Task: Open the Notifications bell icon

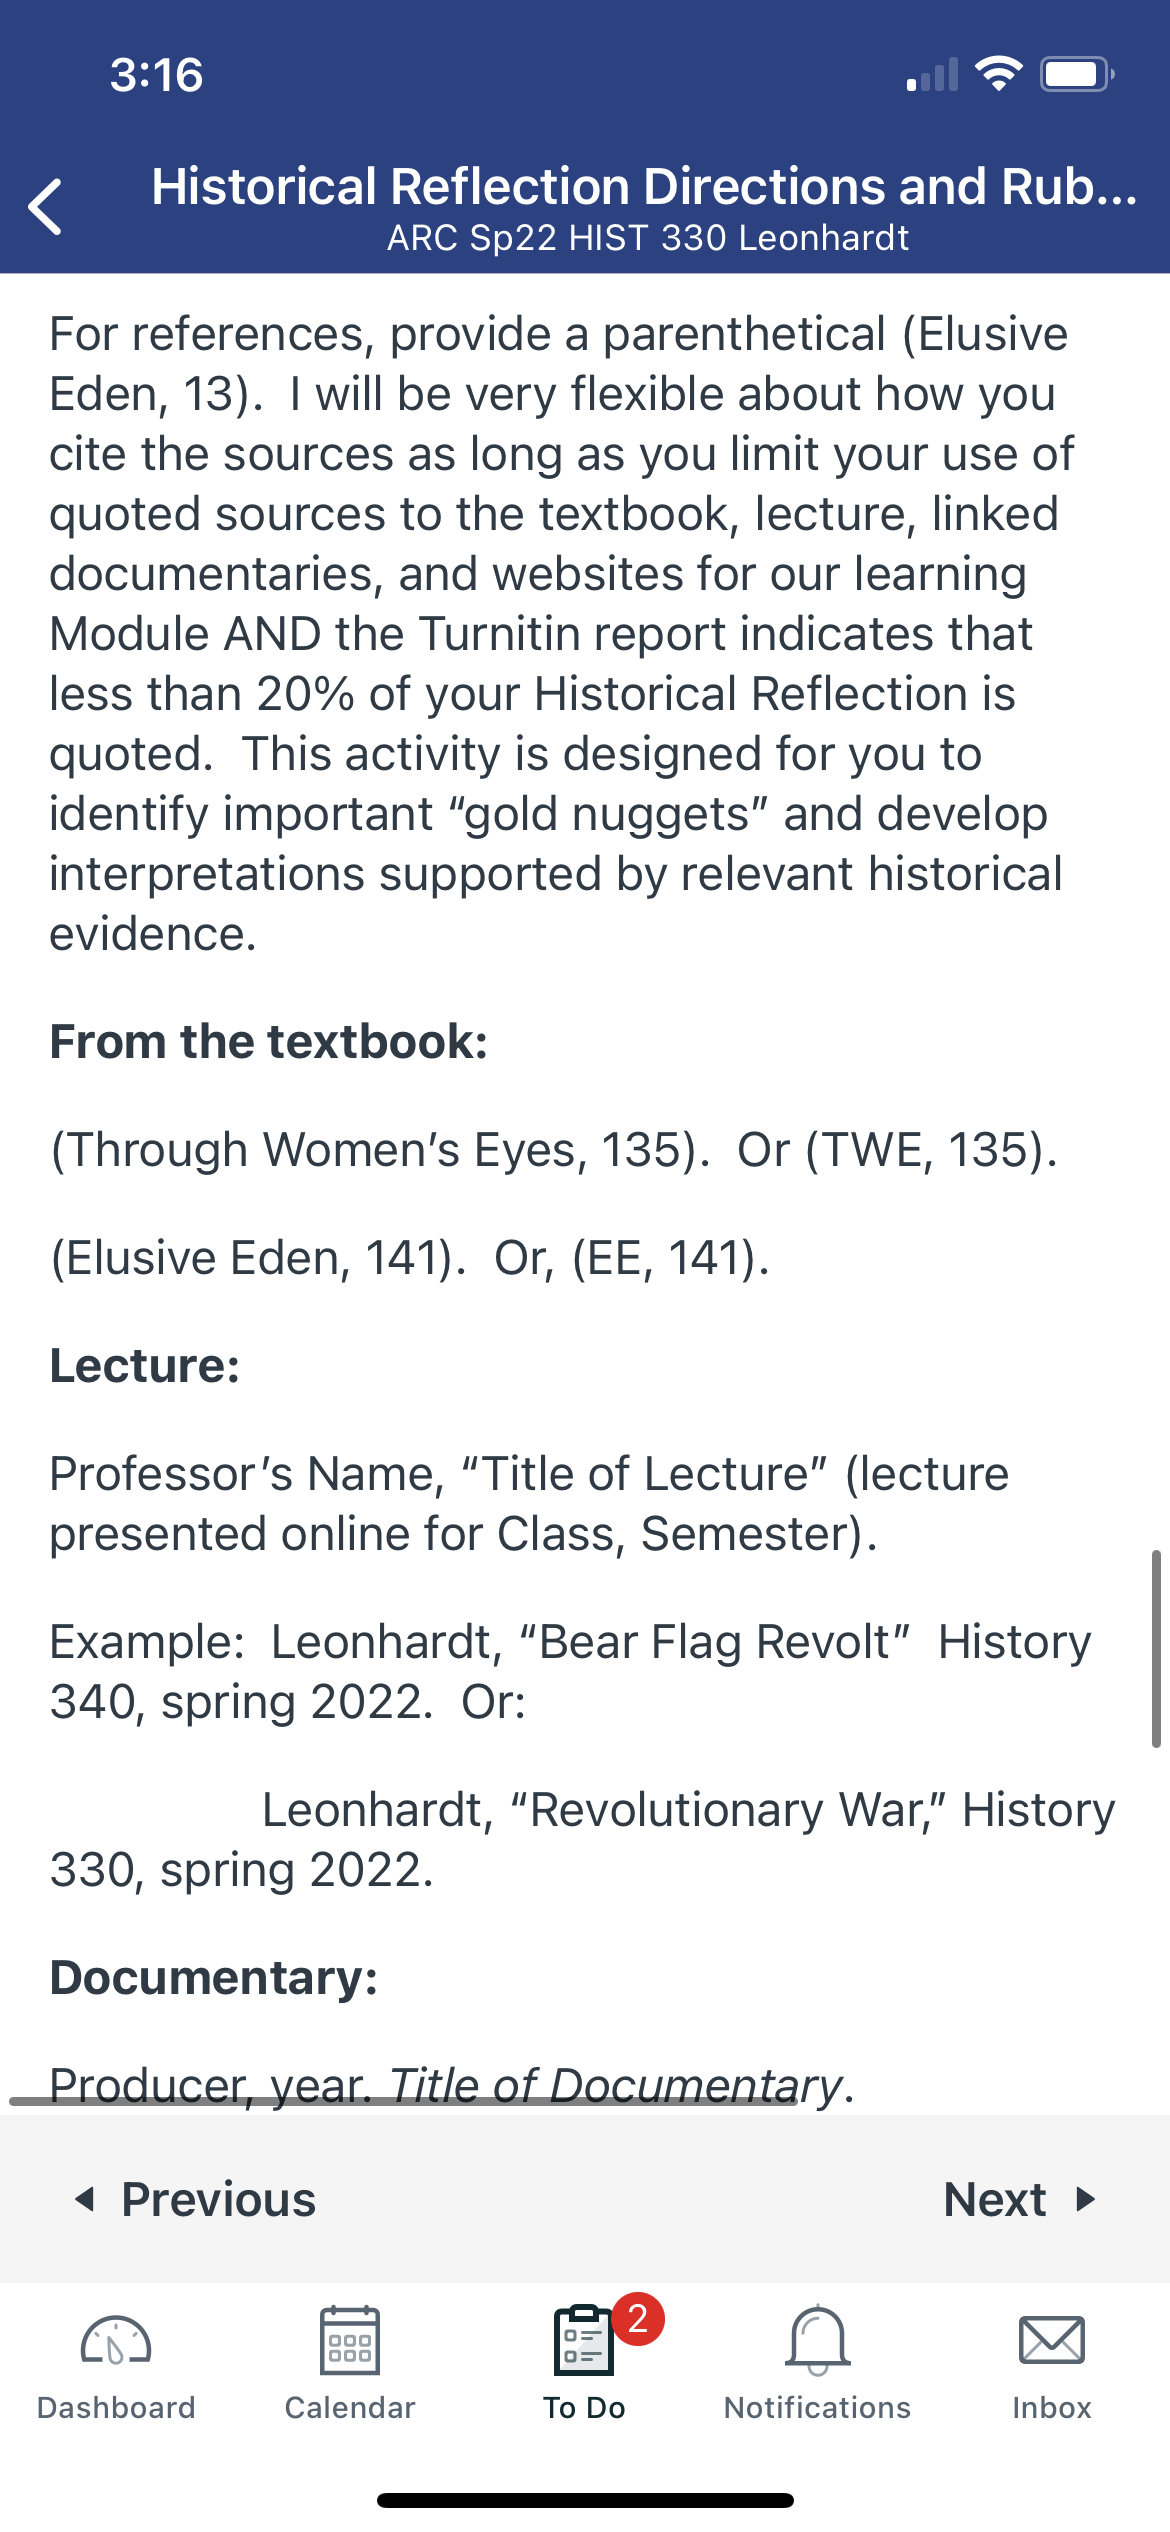Action: click(818, 2340)
